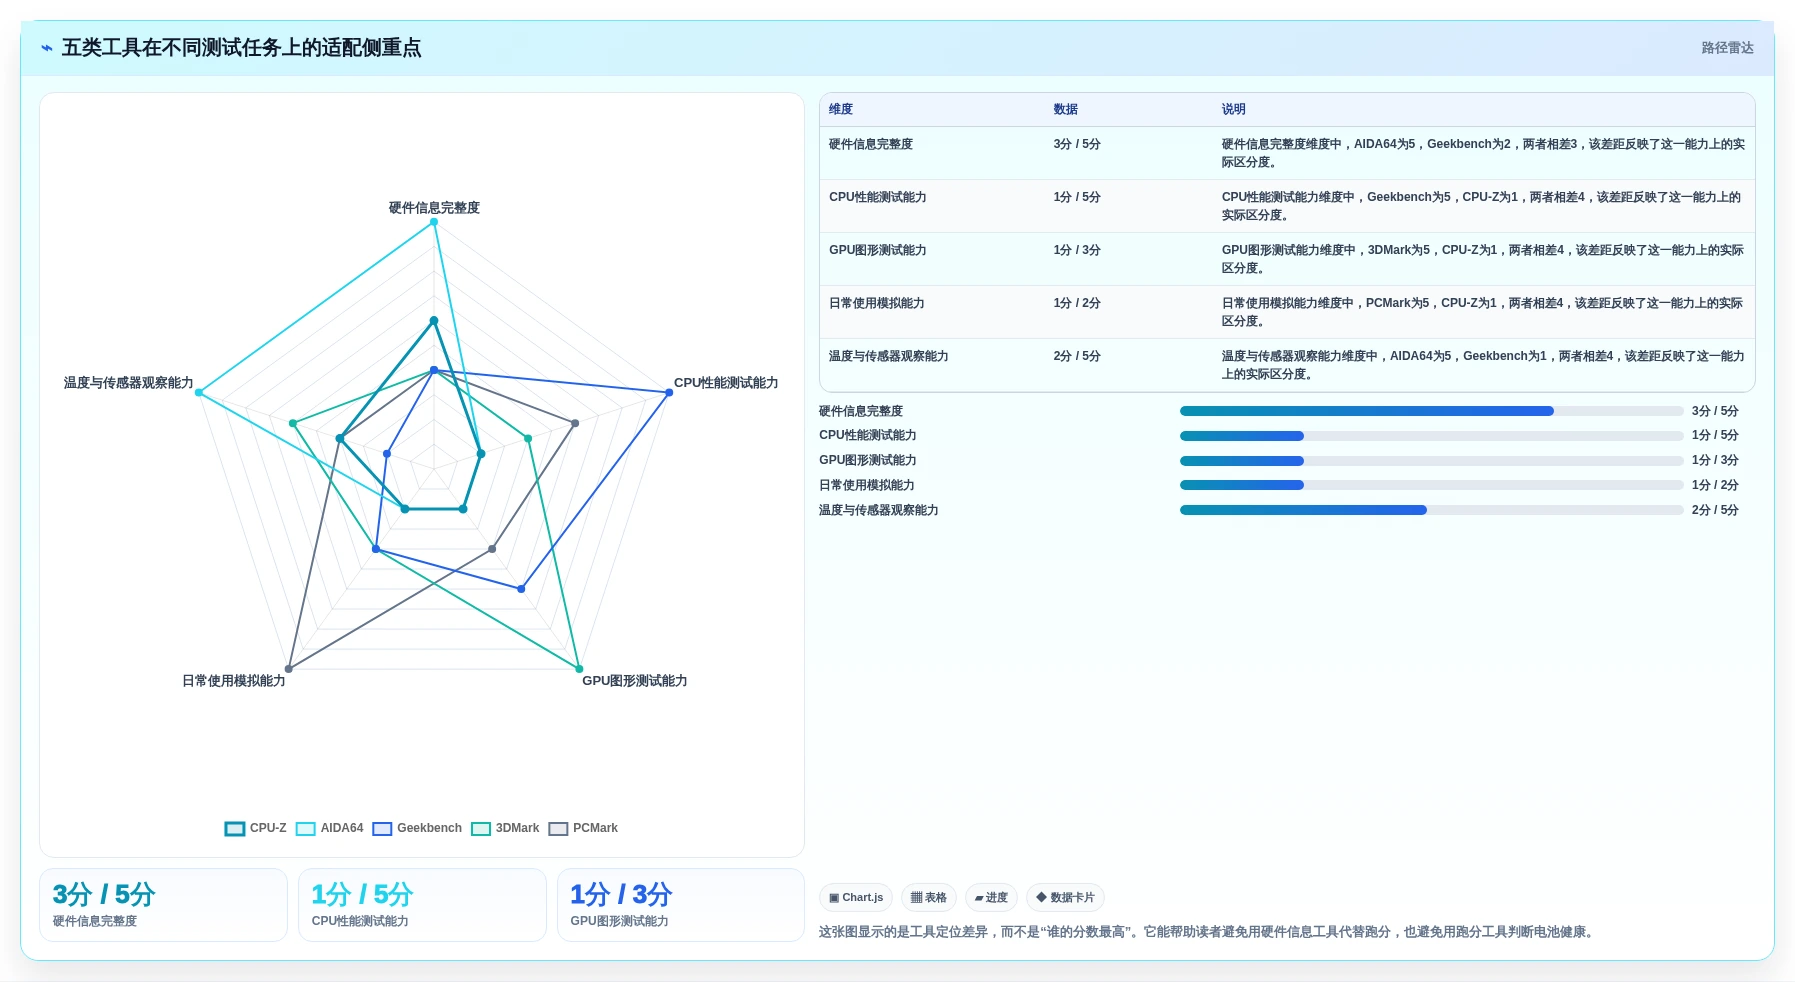1795x982 pixels.
Task: Click the radar axis label CPU性能测试能力
Action: click(x=726, y=383)
